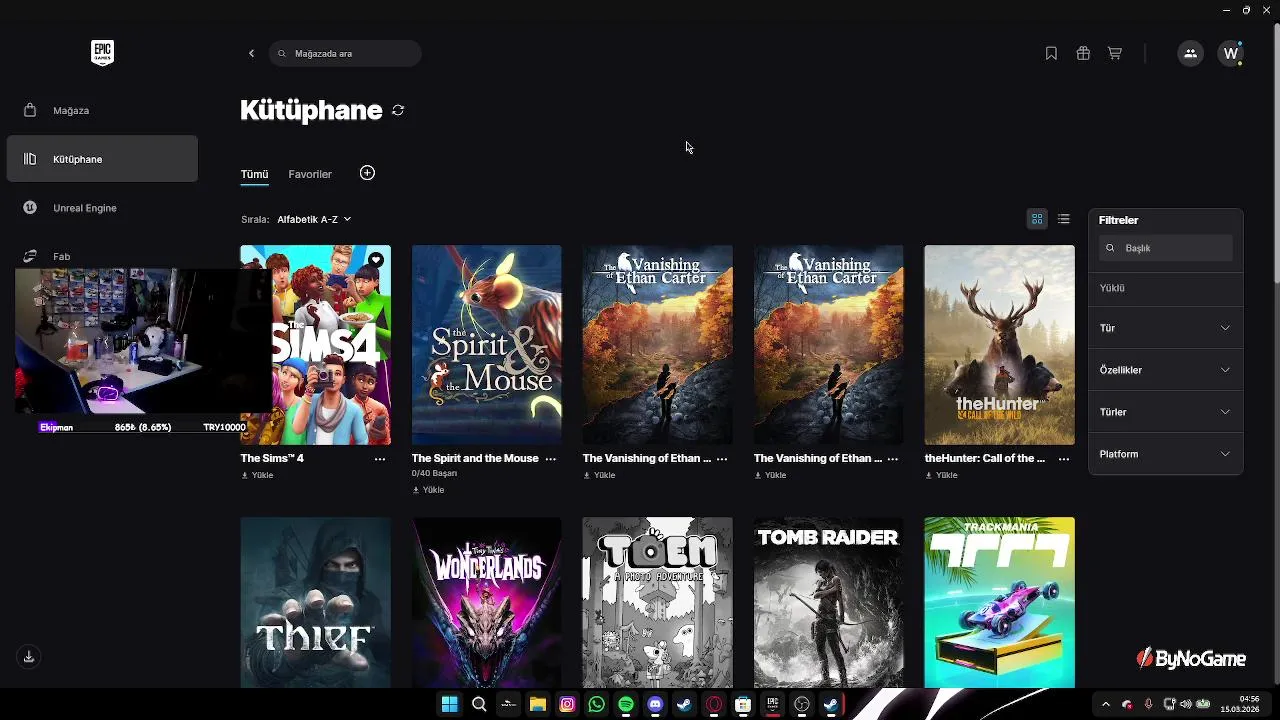Open File Explorer from the taskbar
Screen dimensions: 1280x720
[x=538, y=704]
